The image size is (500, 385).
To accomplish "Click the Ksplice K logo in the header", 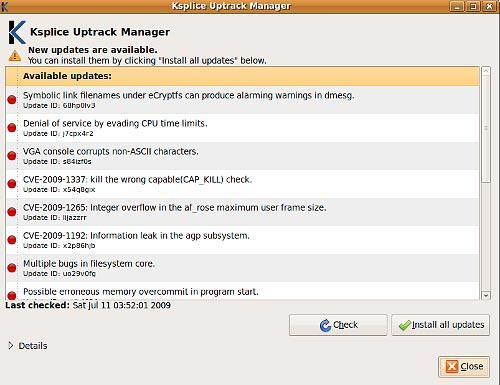I will click(x=17, y=32).
